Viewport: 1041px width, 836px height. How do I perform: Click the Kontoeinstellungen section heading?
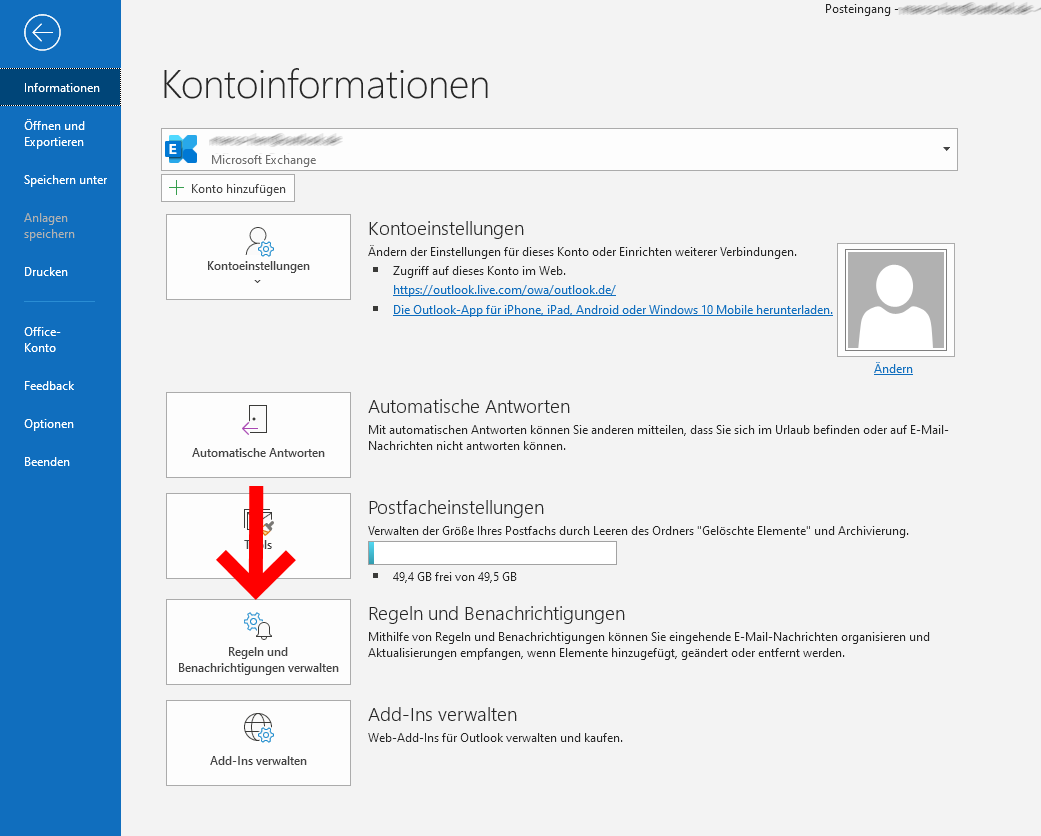pos(446,228)
